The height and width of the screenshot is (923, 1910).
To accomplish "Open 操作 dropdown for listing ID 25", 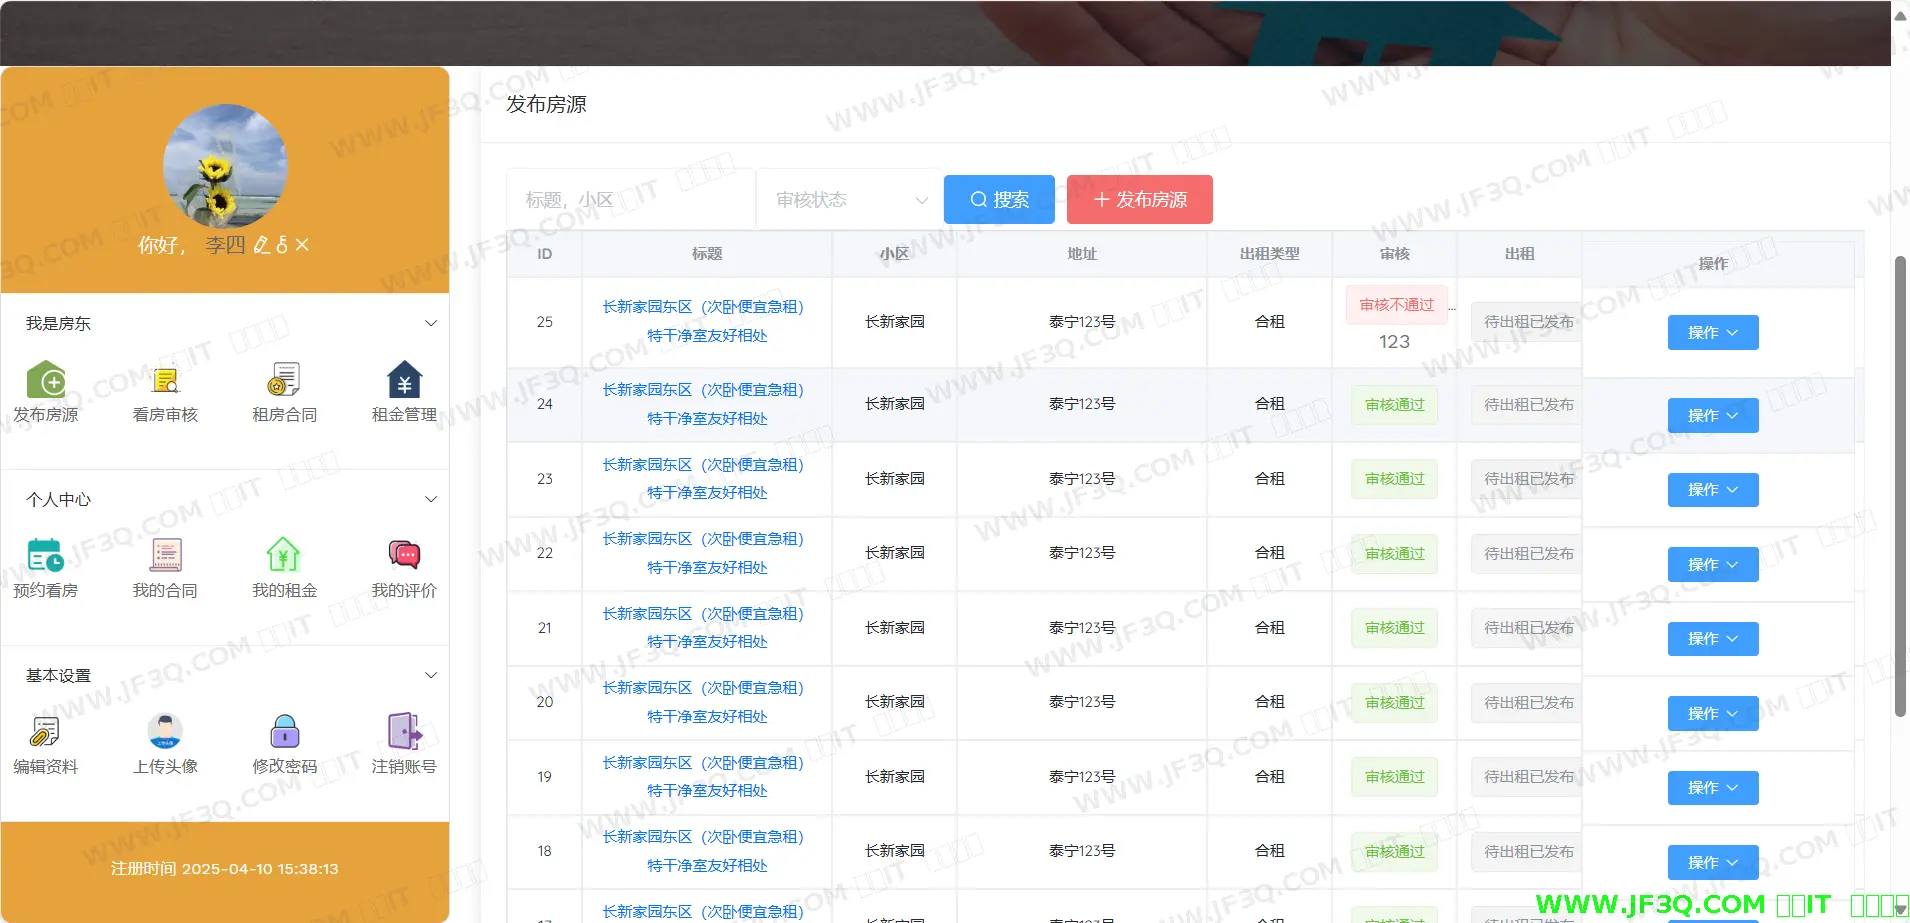I will [x=1712, y=333].
